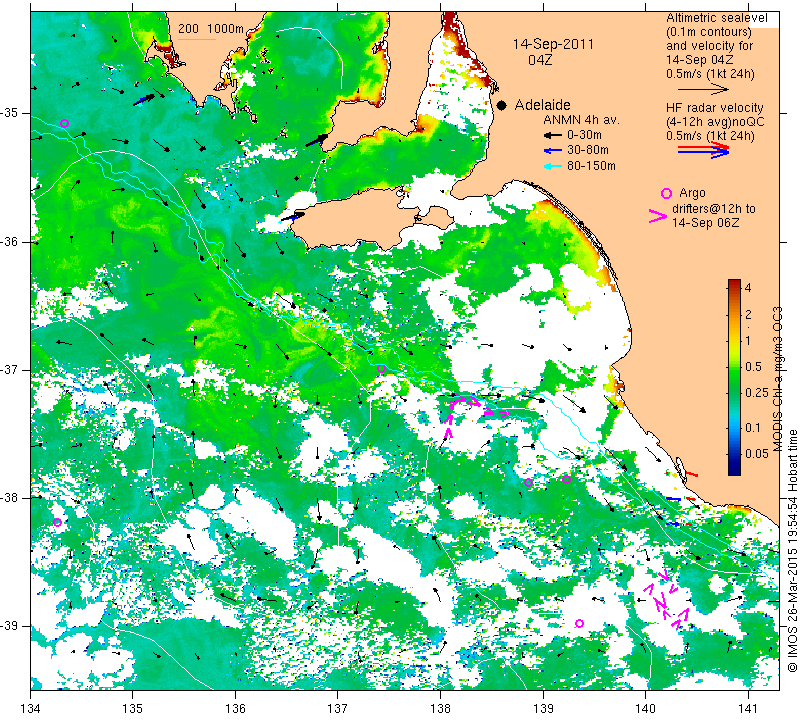The height and width of the screenshot is (720, 800).
Task: Click the '30-80m' legend label
Action: (588, 151)
